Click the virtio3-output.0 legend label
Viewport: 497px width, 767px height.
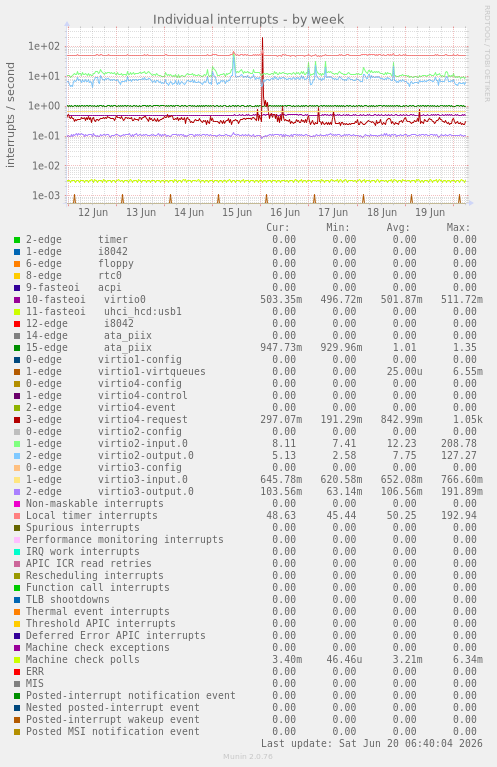(146, 492)
